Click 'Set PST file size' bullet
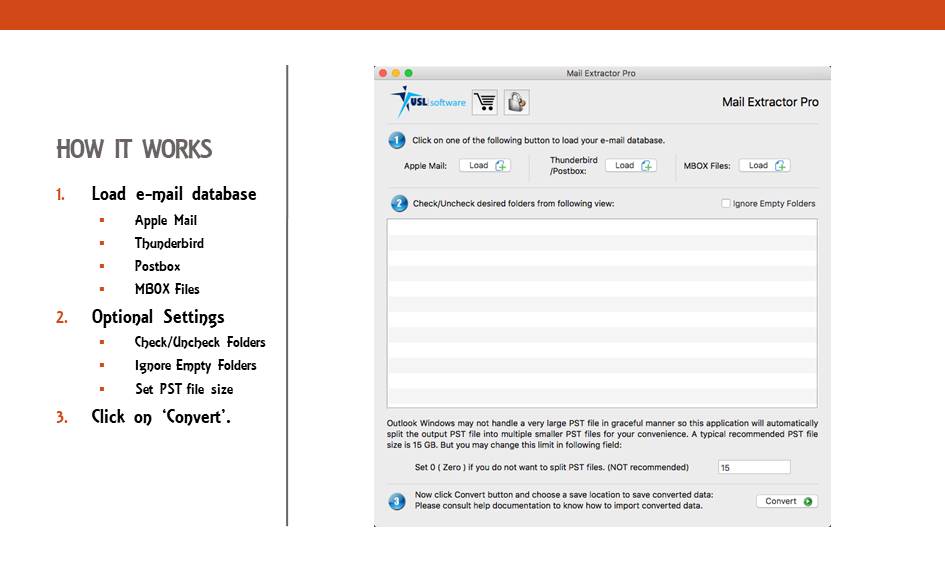 [184, 389]
